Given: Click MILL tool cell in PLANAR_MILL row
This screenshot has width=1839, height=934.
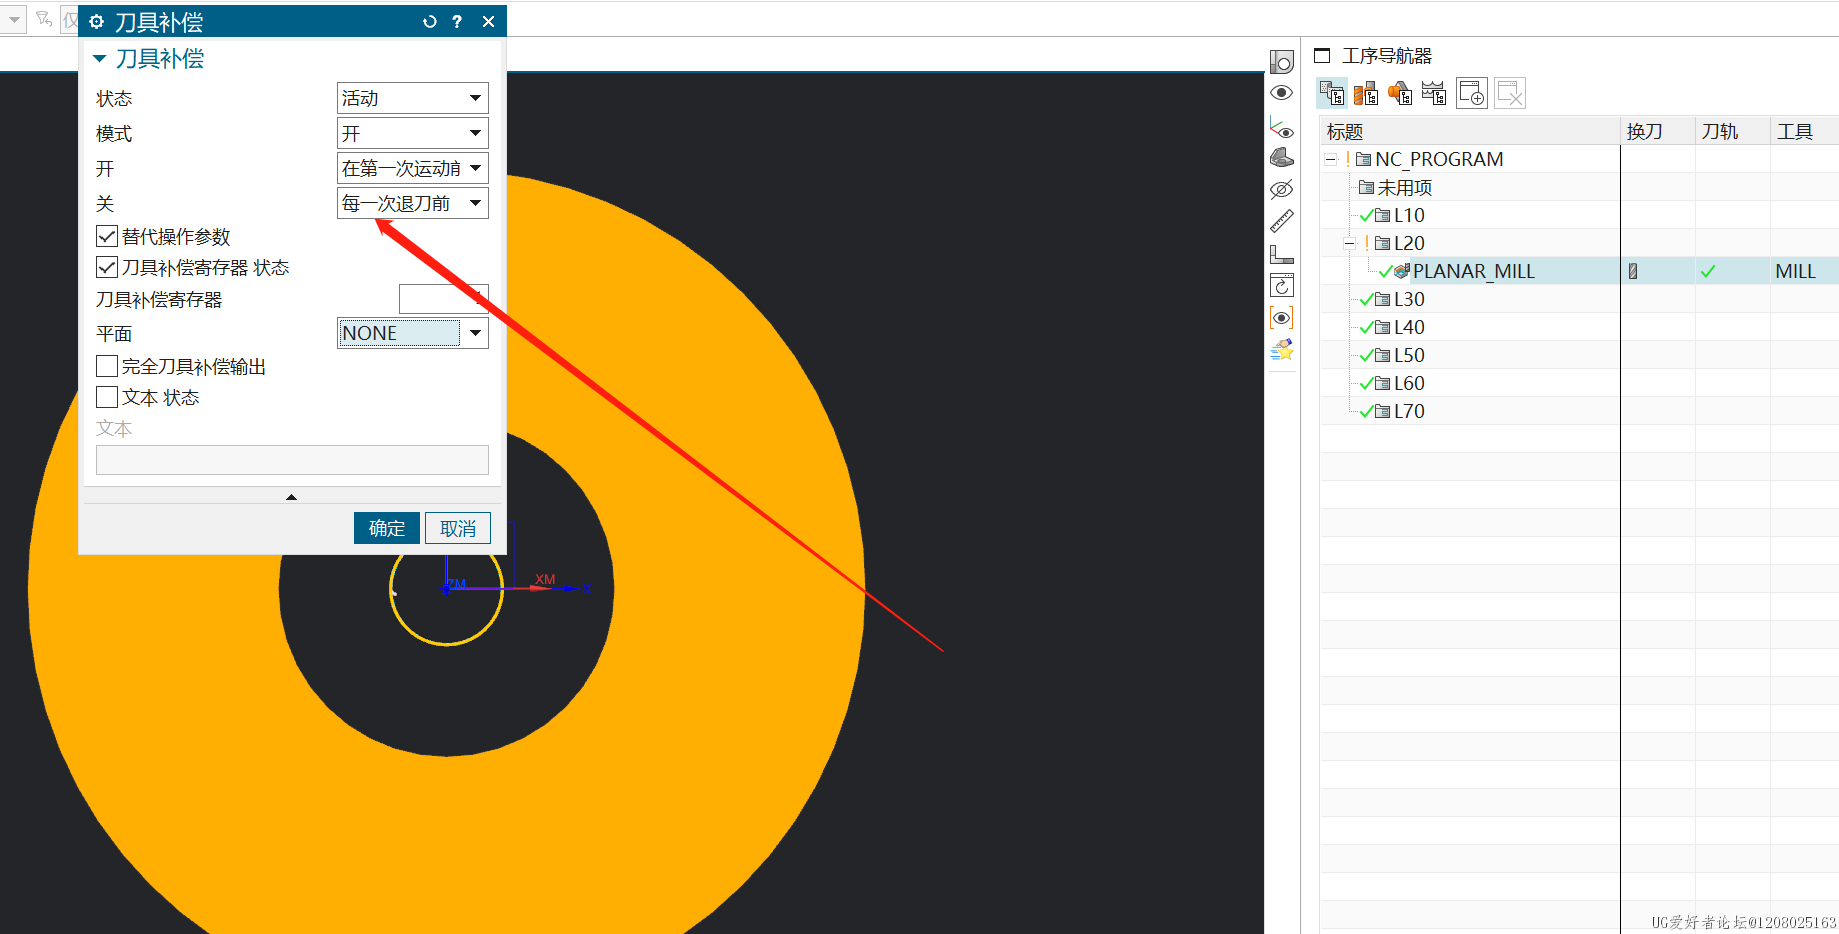Looking at the screenshot, I should pyautogui.click(x=1795, y=271).
